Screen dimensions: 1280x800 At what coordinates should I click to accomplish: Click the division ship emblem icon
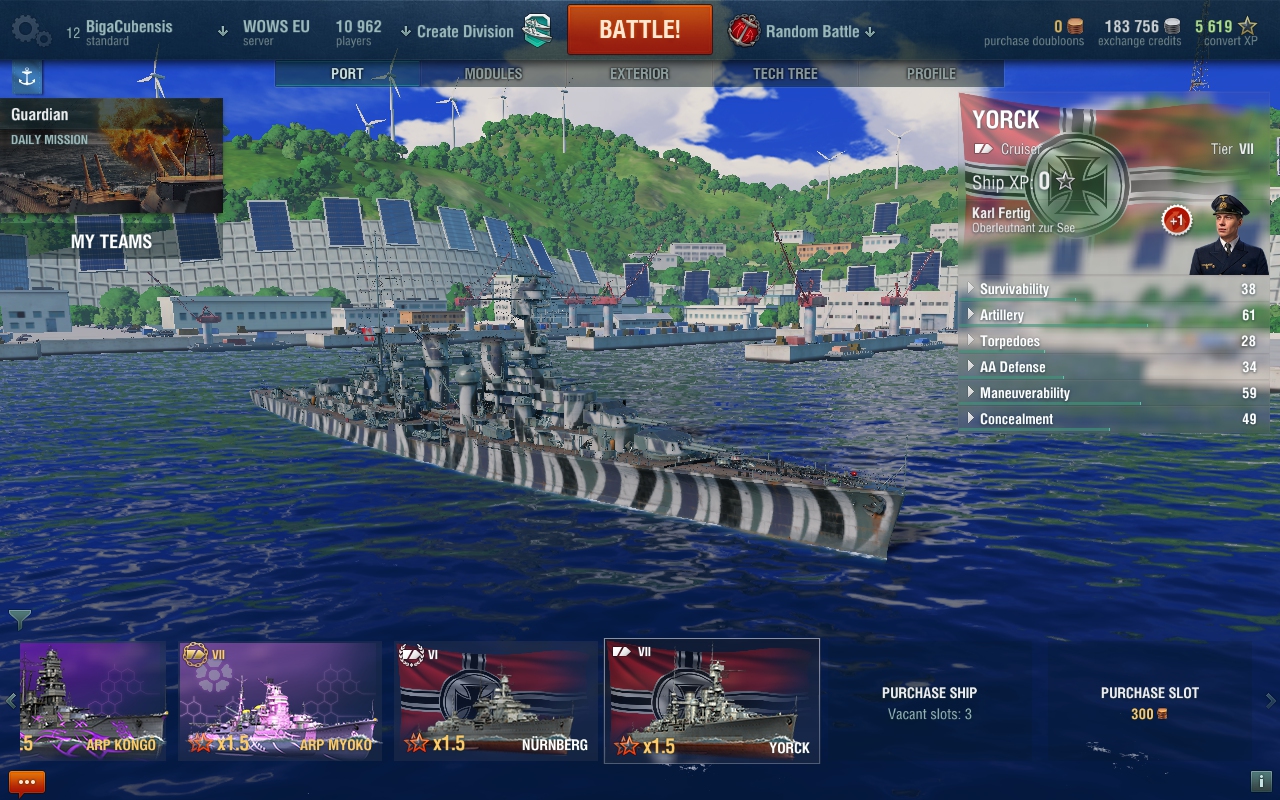click(538, 30)
